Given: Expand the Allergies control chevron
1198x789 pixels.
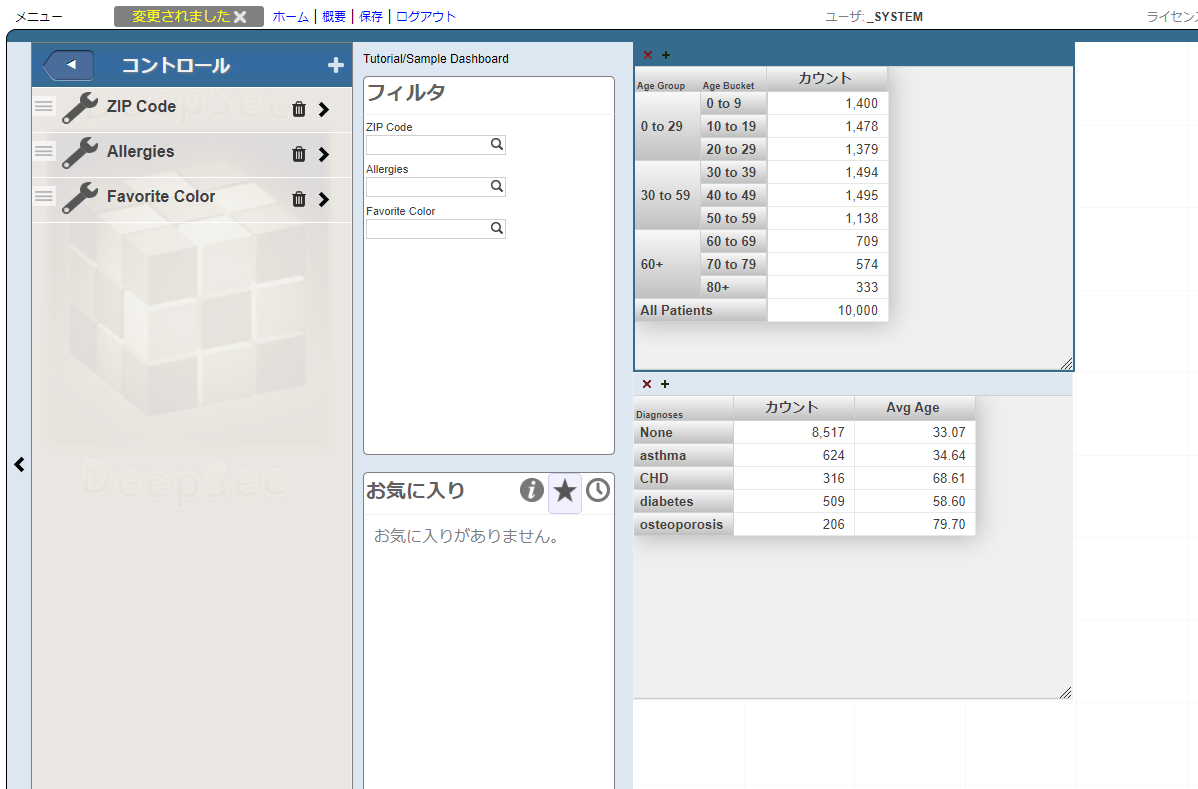Looking at the screenshot, I should pos(323,154).
